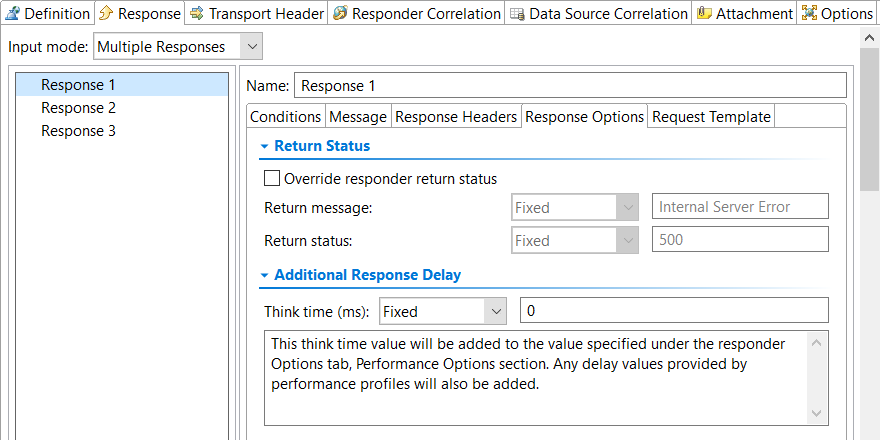Click the Attachment tab icon
This screenshot has height=440, width=880.
[704, 13]
